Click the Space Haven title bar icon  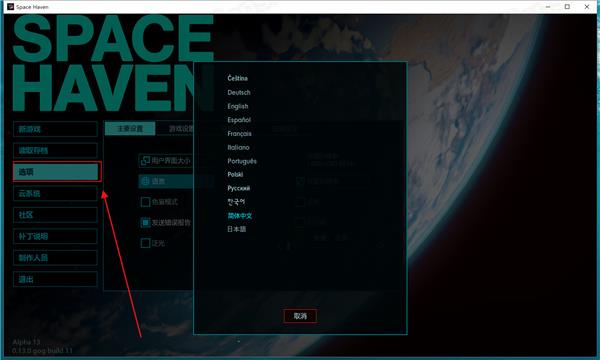tap(10, 7)
